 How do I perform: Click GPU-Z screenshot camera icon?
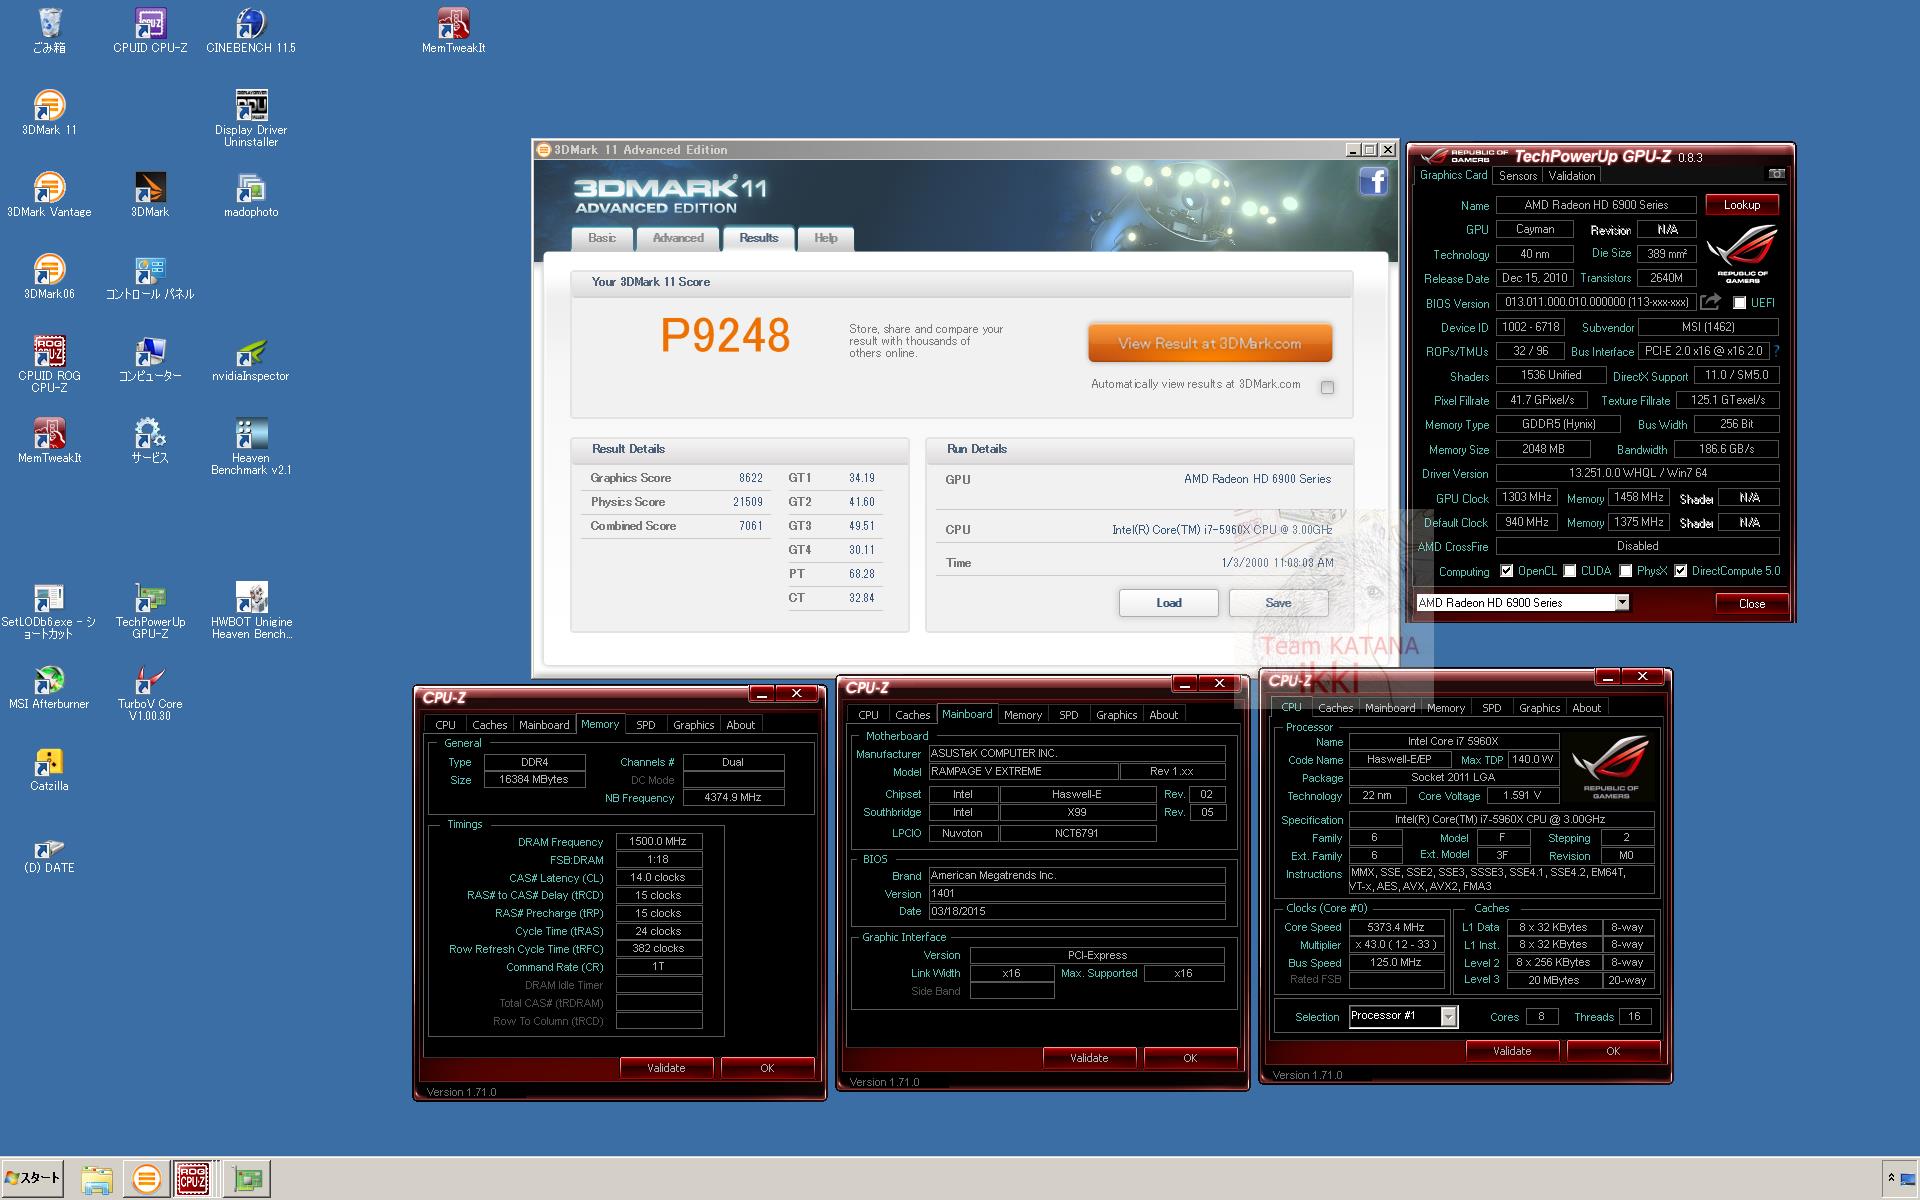click(x=1776, y=174)
